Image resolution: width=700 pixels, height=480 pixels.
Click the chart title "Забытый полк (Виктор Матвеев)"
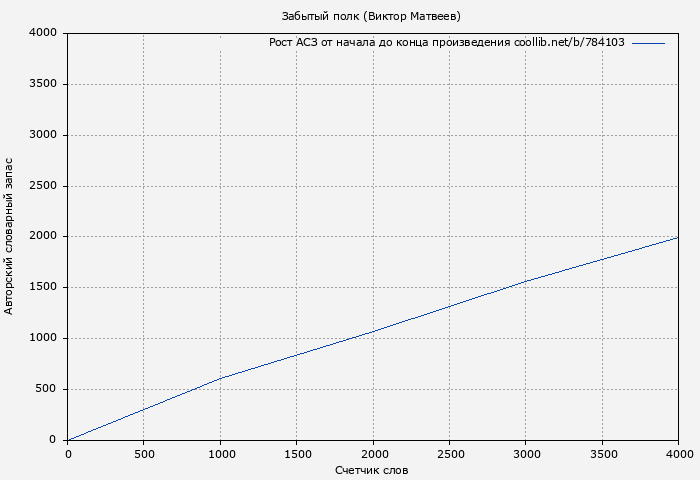tap(371, 16)
